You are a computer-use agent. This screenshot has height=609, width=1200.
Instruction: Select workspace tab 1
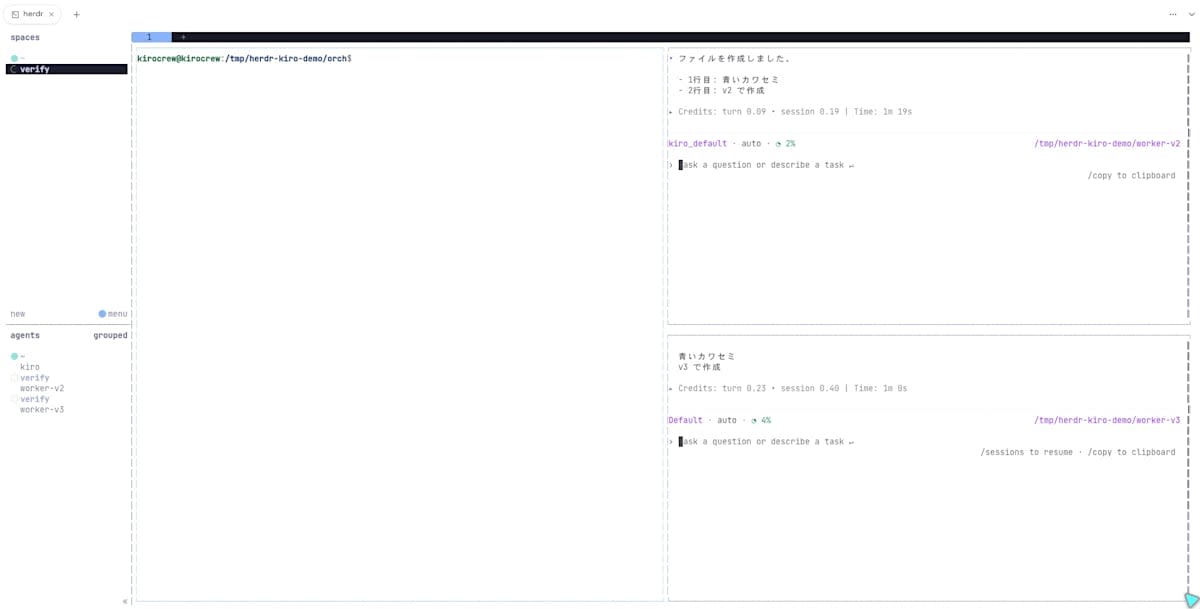tap(151, 37)
